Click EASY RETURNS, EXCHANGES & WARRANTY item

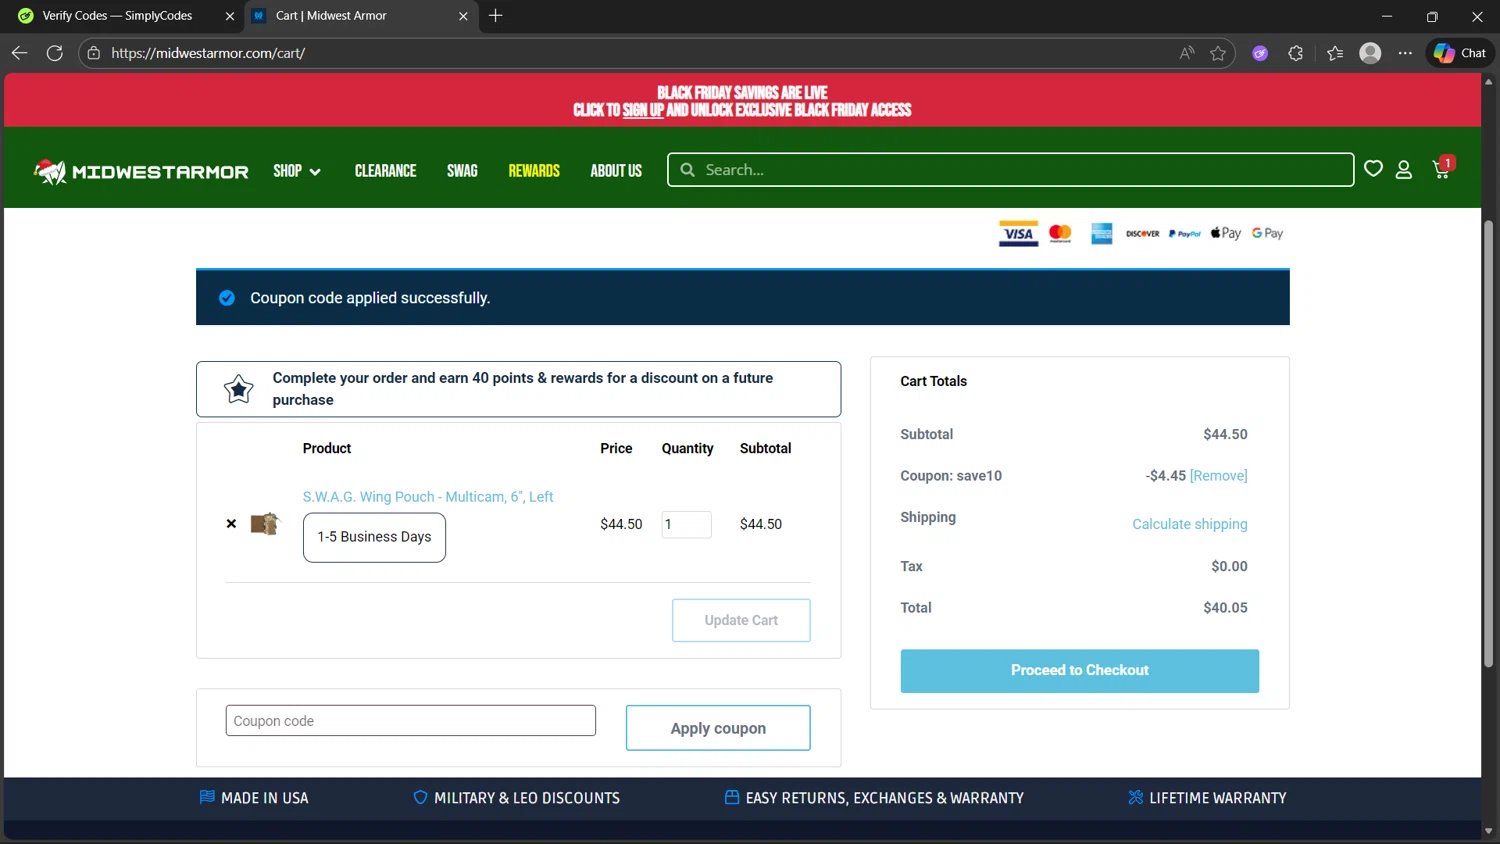point(874,798)
